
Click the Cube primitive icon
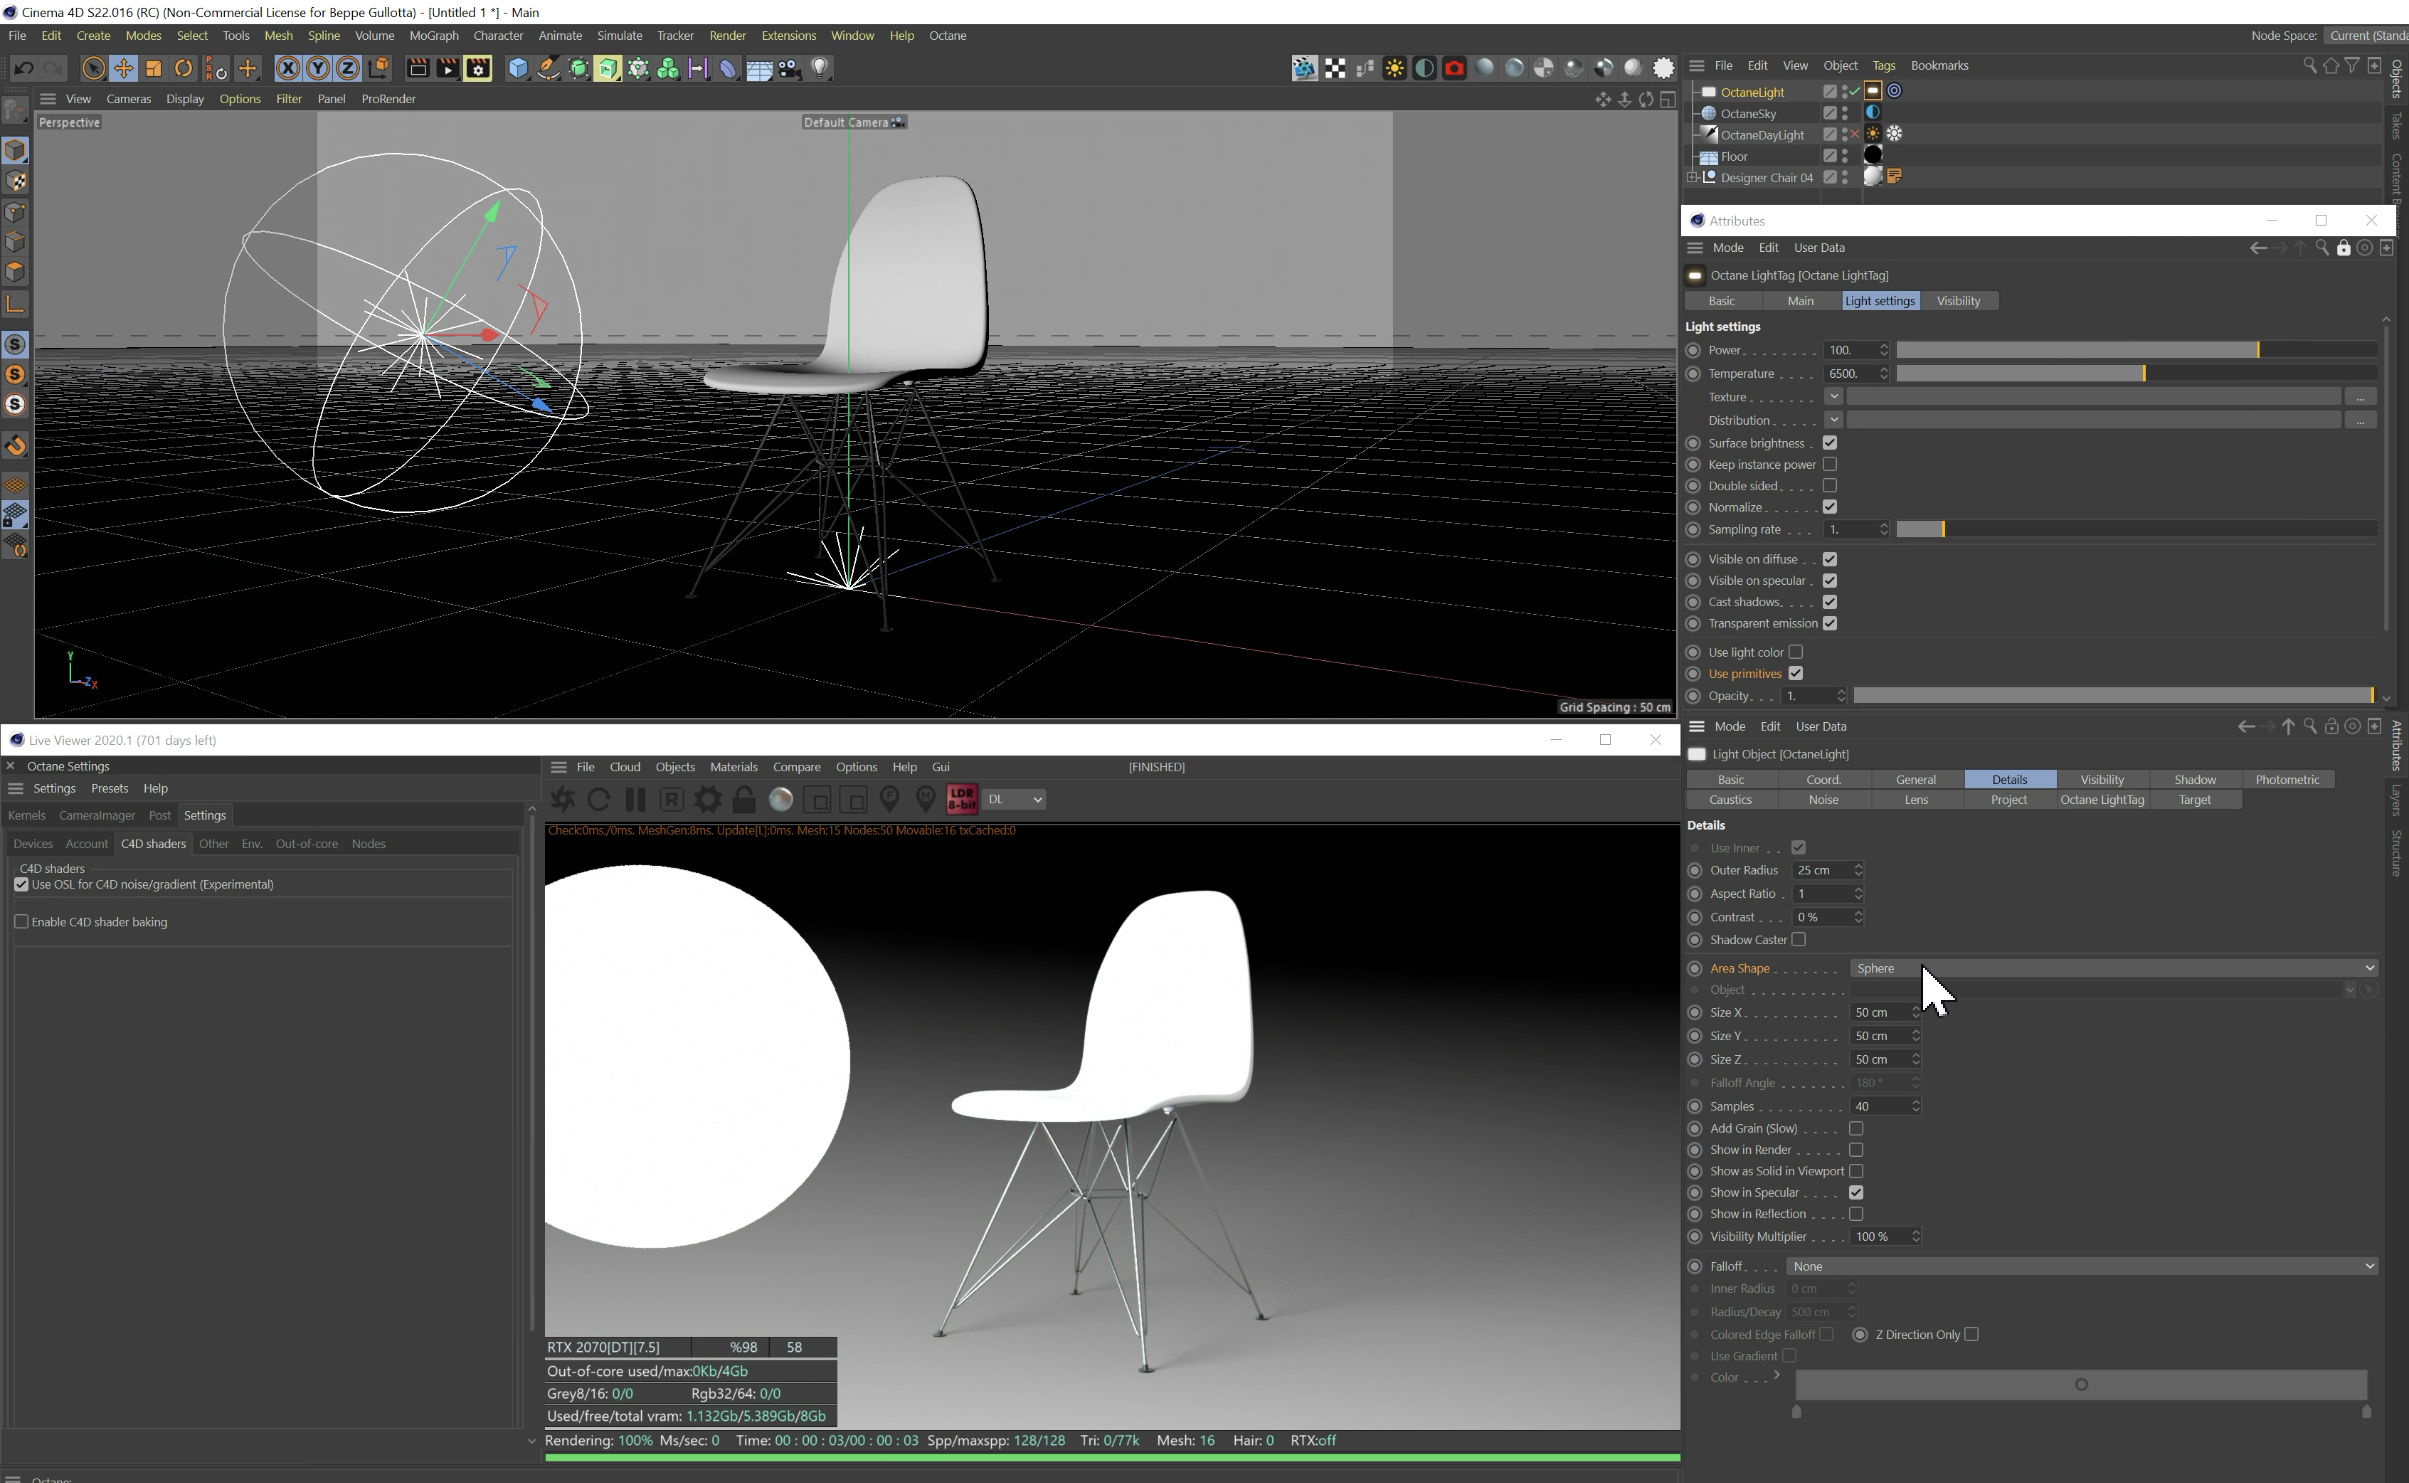517,68
